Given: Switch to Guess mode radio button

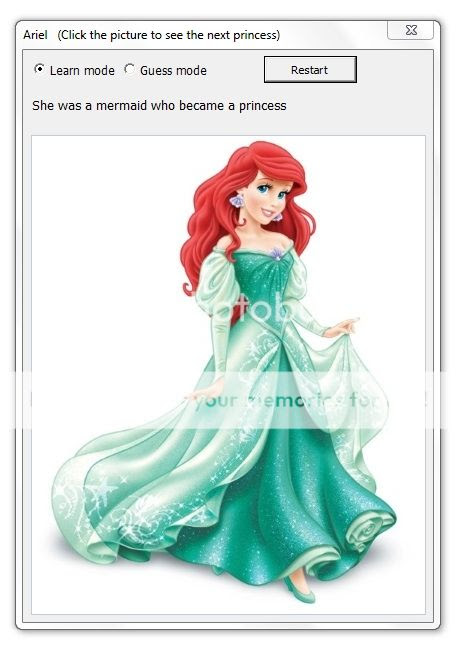Looking at the screenshot, I should click(x=129, y=69).
